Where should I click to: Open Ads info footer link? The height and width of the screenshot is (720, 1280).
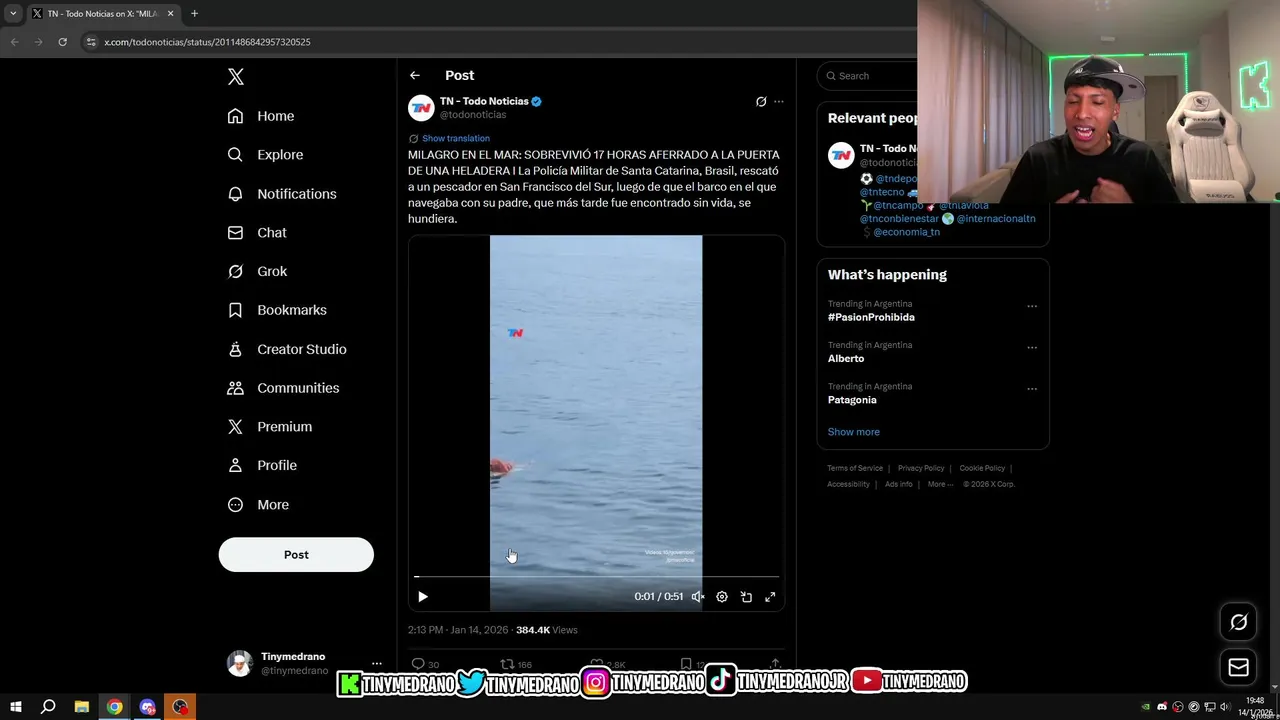[899, 484]
